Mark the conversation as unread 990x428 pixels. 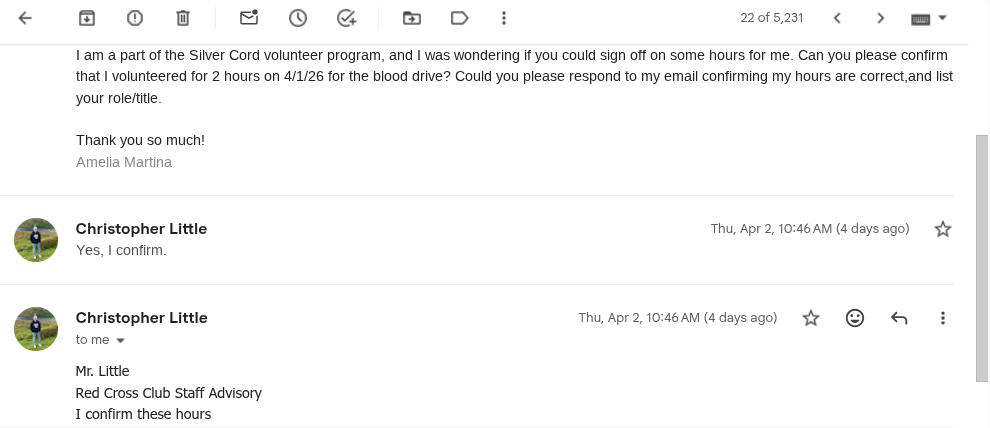click(249, 18)
